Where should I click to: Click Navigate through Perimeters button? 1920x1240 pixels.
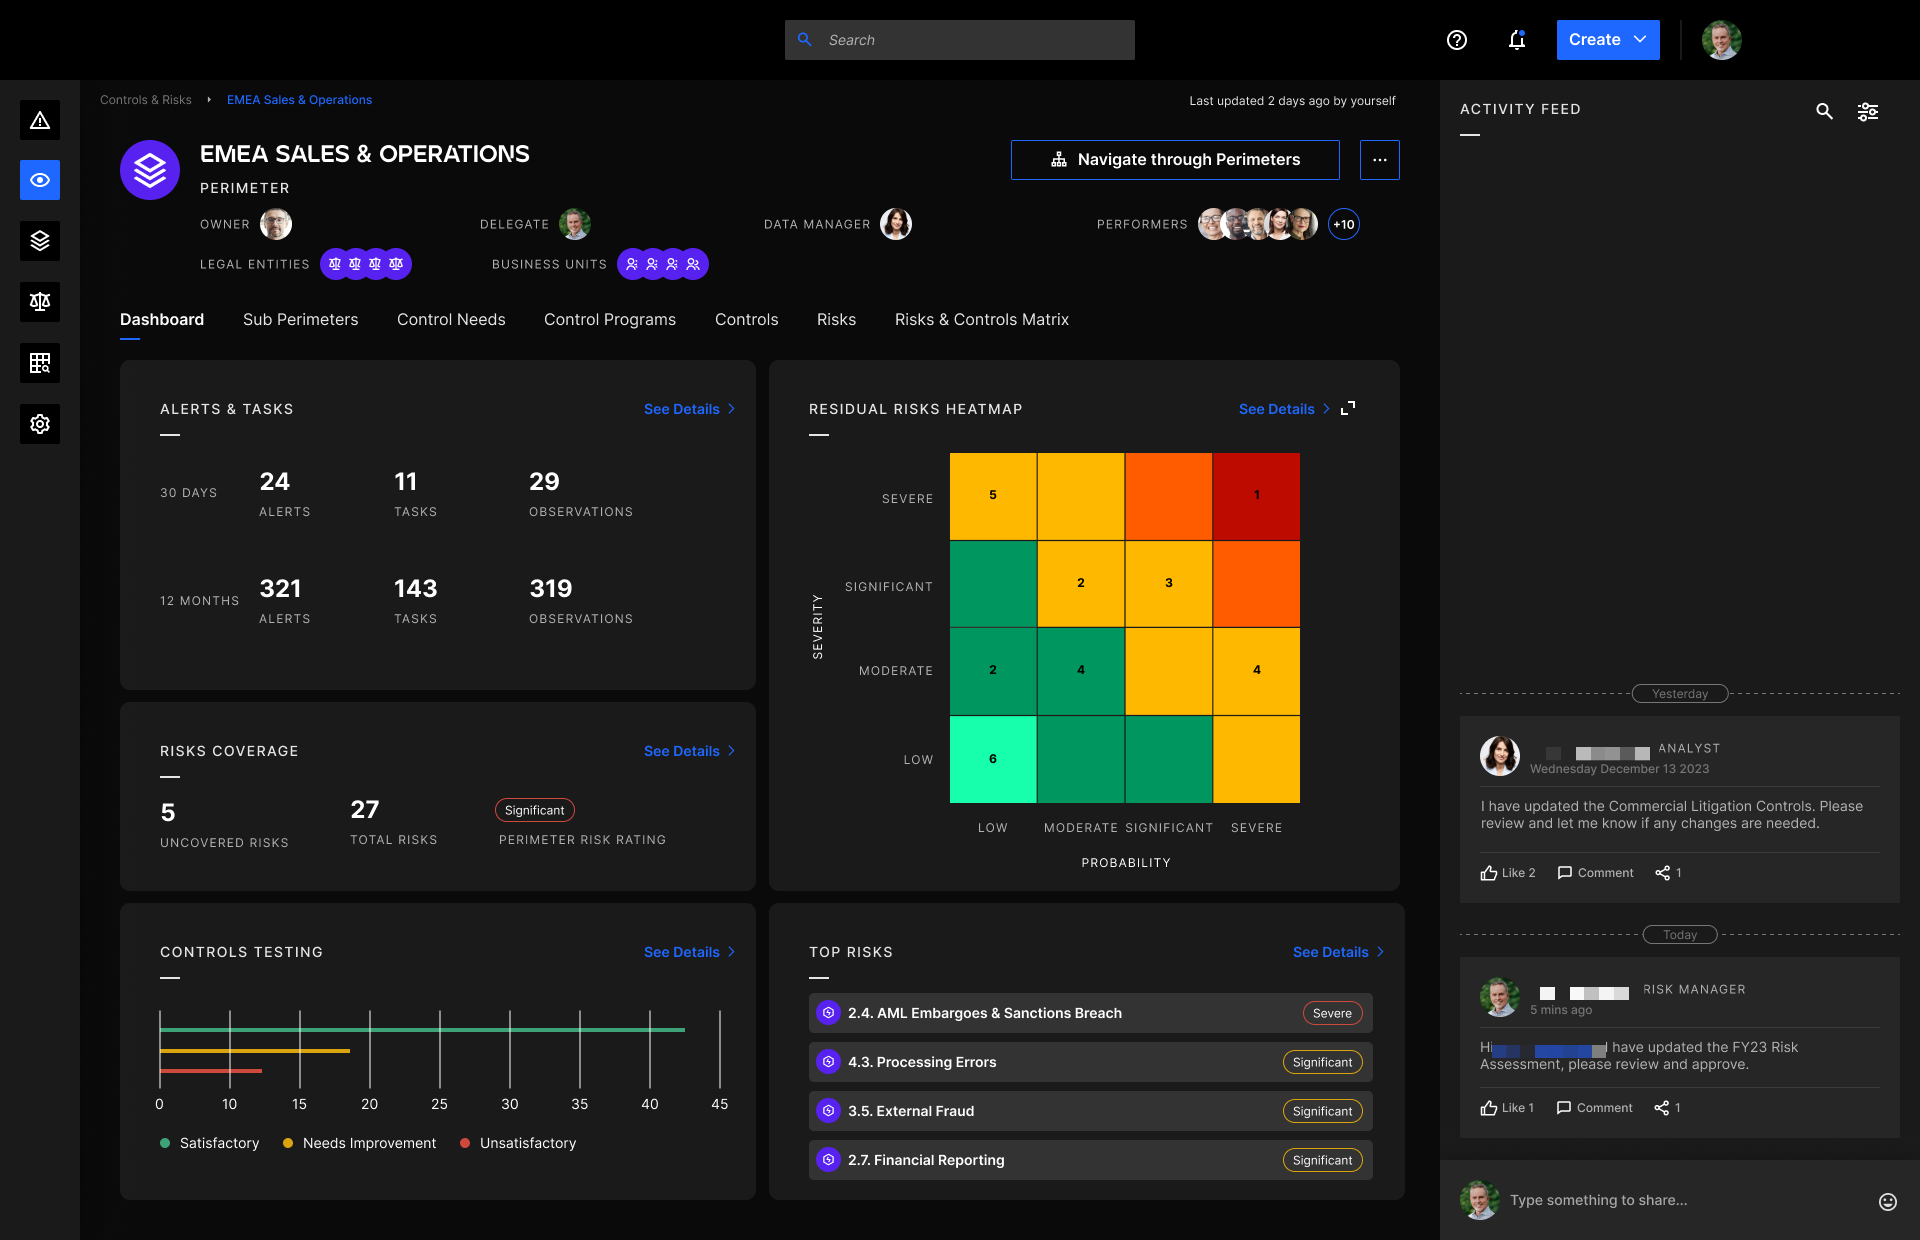[x=1175, y=160]
